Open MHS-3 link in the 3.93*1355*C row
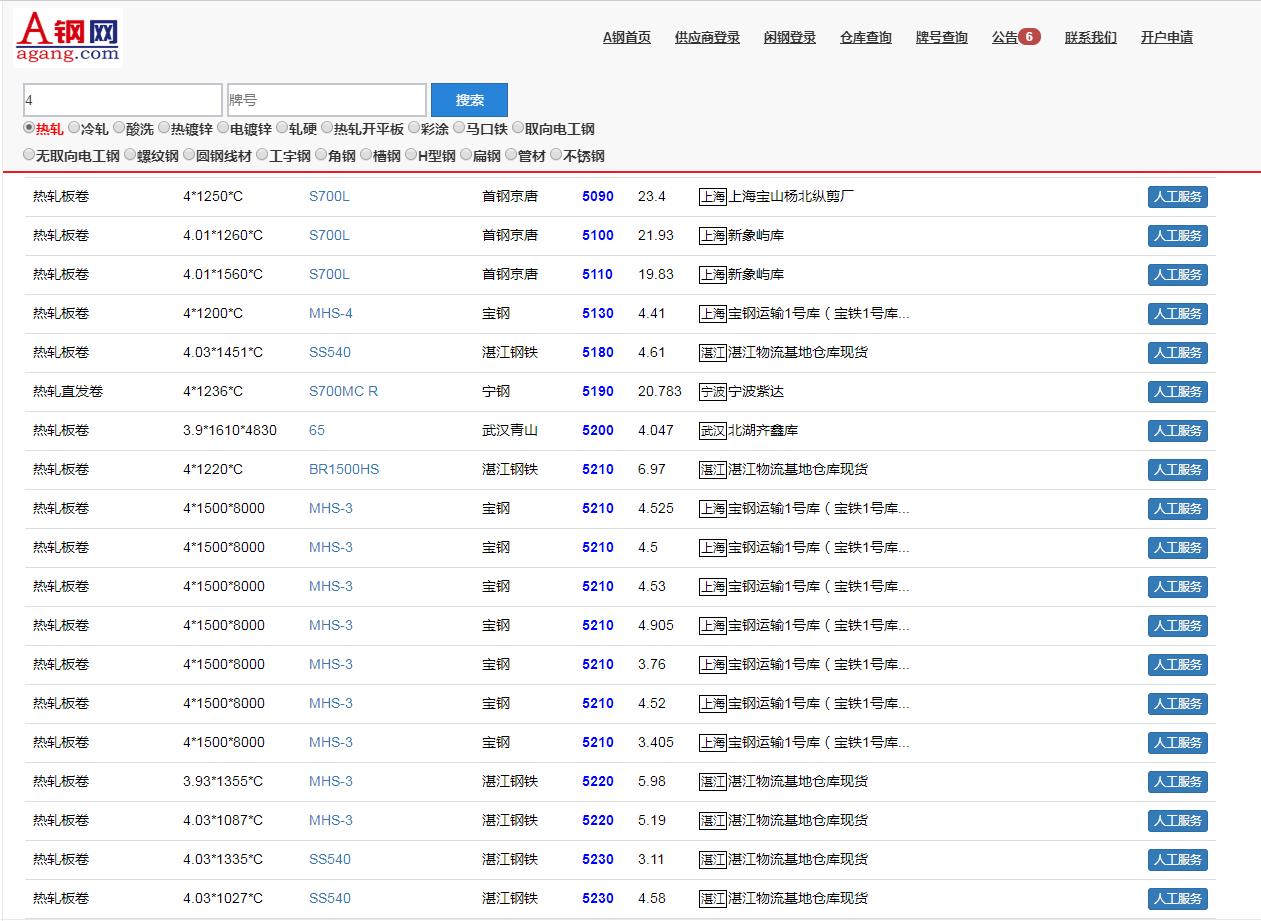1261x921 pixels. point(331,781)
